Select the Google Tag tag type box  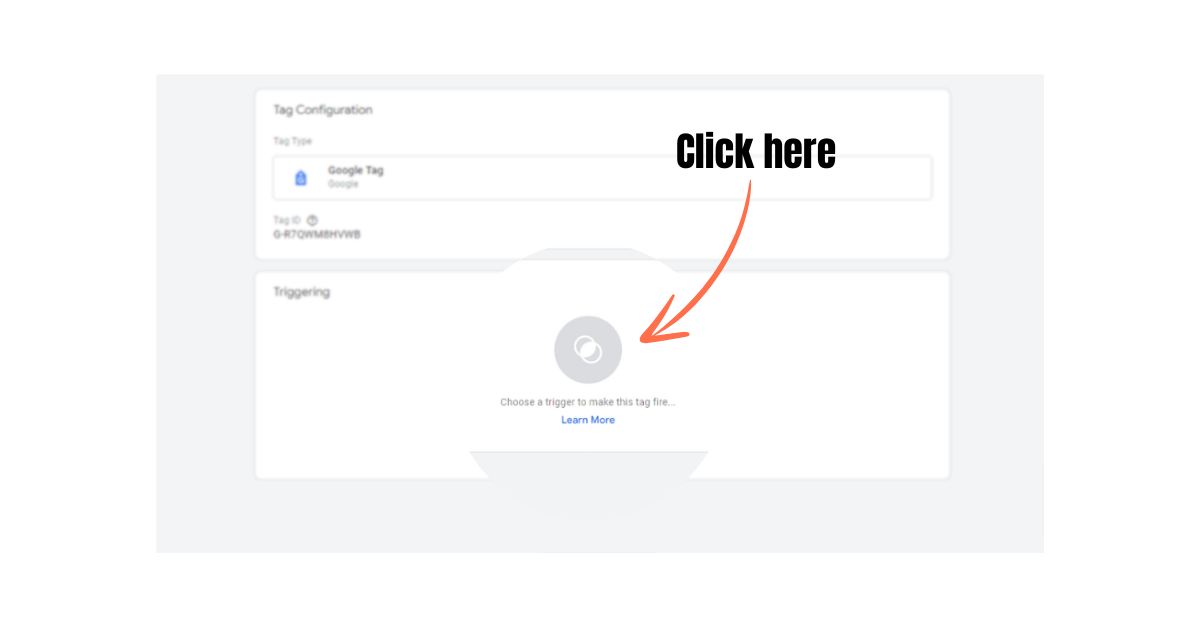pyautogui.click(x=602, y=178)
